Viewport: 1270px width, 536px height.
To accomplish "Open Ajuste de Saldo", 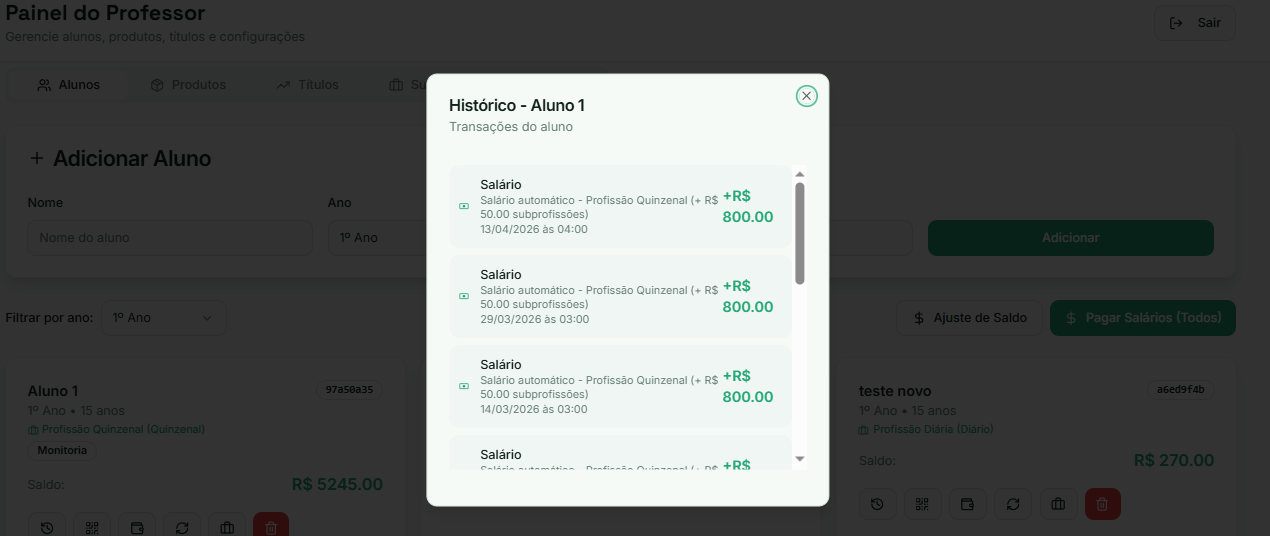I will [x=969, y=318].
